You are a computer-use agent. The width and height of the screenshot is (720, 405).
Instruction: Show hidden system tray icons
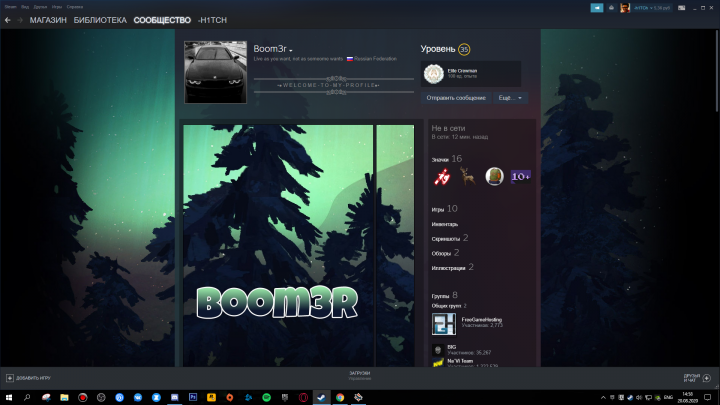(x=603, y=398)
